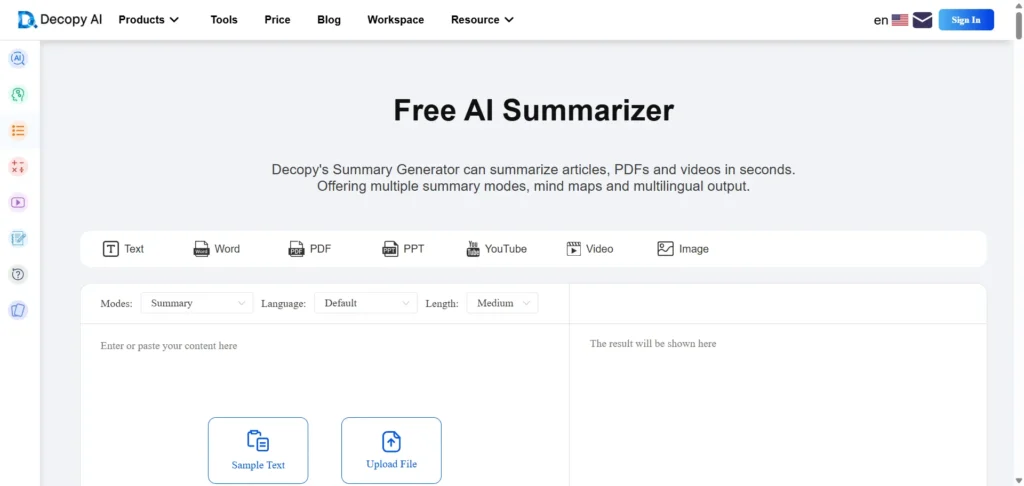Click the PDF file icon
The image size is (1024, 486).
(x=296, y=249)
